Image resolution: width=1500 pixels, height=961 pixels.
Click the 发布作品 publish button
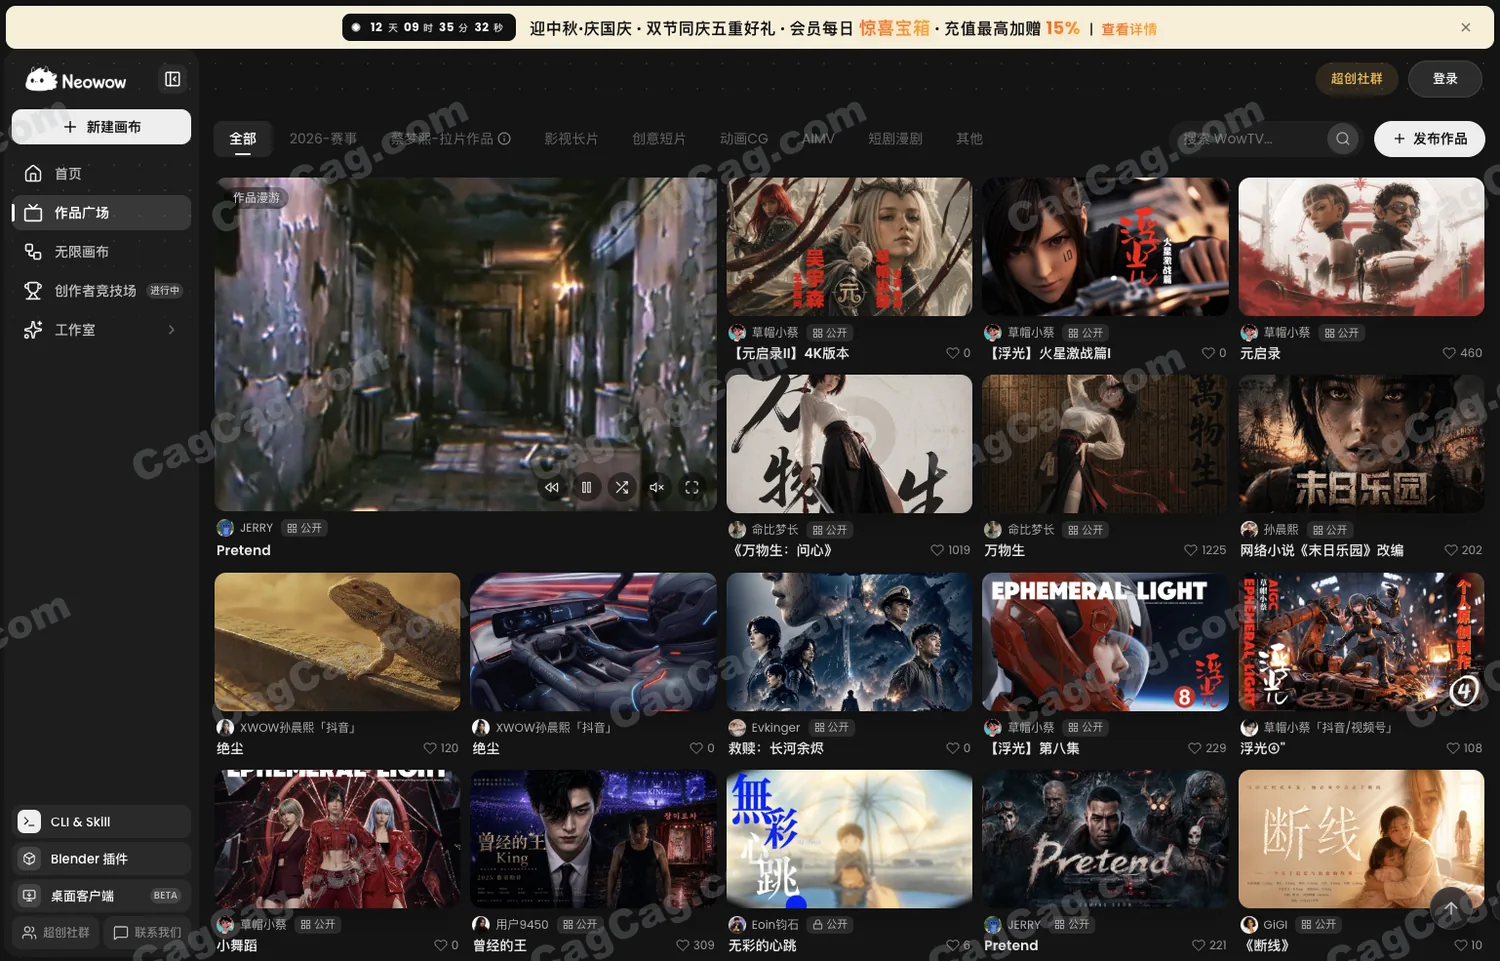coord(1429,139)
